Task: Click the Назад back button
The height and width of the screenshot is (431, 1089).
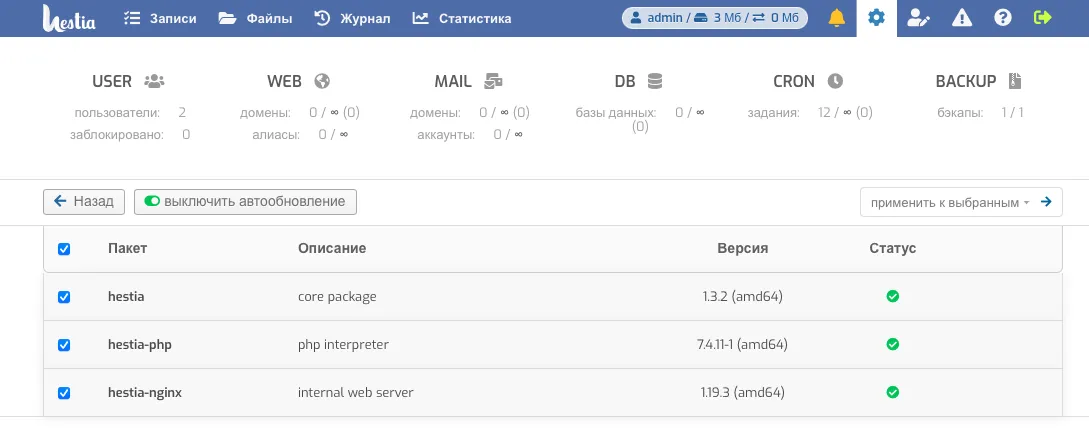Action: (84, 202)
